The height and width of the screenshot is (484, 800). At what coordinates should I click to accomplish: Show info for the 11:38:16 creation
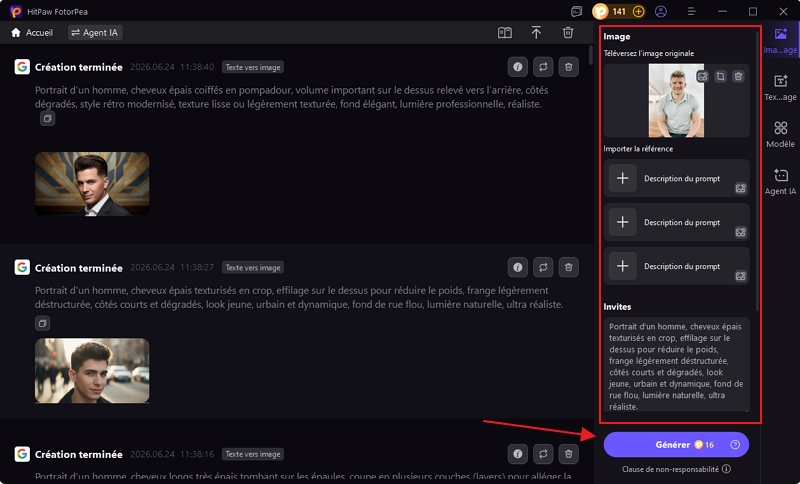click(x=517, y=454)
